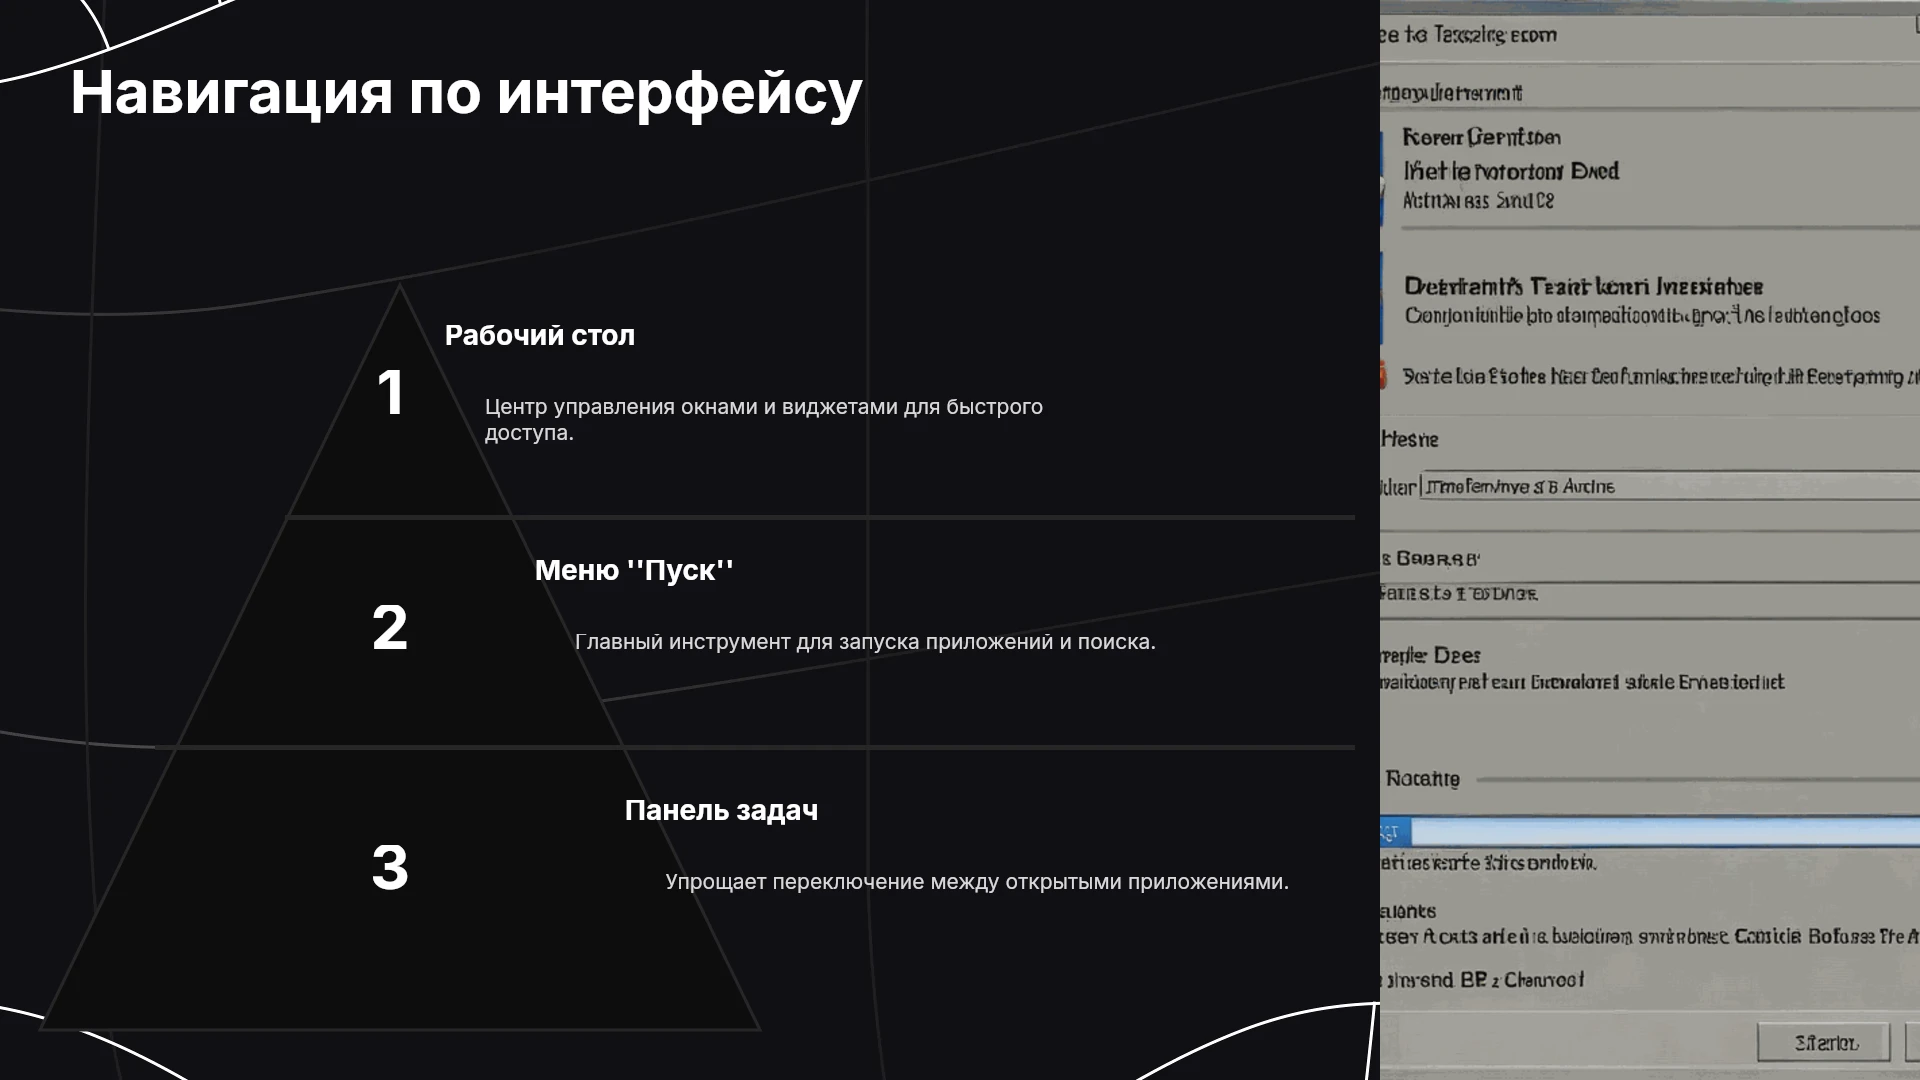
Task: Click the input field containing 'Tmefemyve'
Action: (1670, 486)
